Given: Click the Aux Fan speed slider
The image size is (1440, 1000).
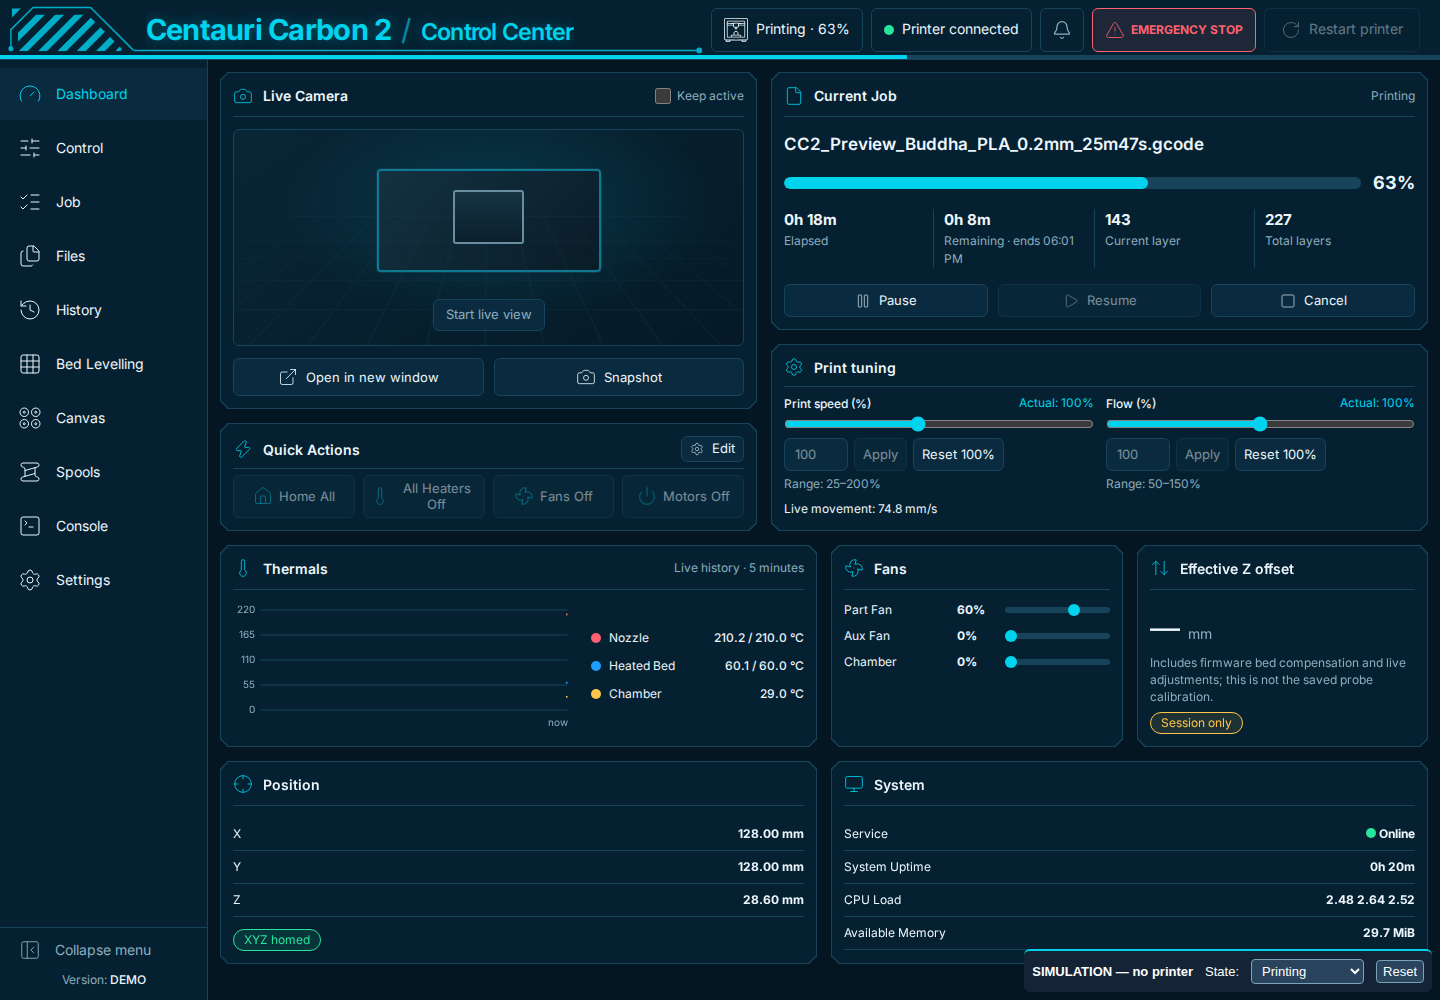Looking at the screenshot, I should 1057,636.
